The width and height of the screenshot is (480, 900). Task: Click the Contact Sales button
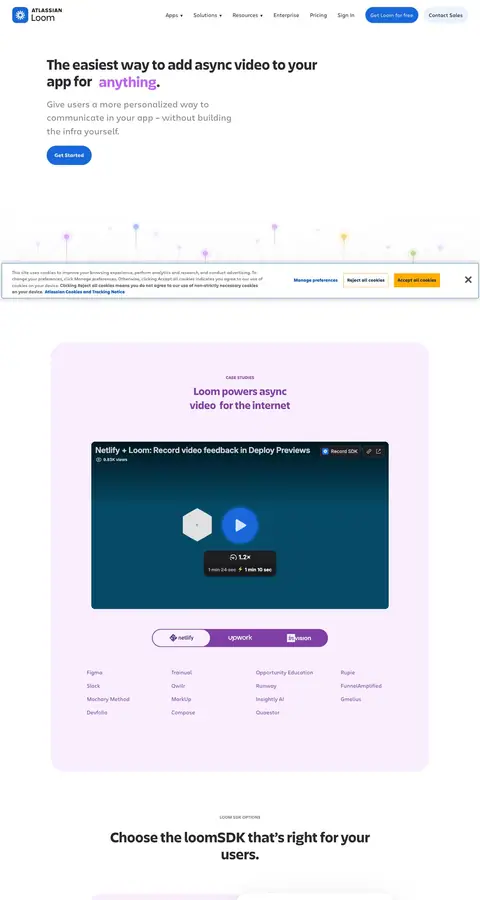pyautogui.click(x=446, y=15)
